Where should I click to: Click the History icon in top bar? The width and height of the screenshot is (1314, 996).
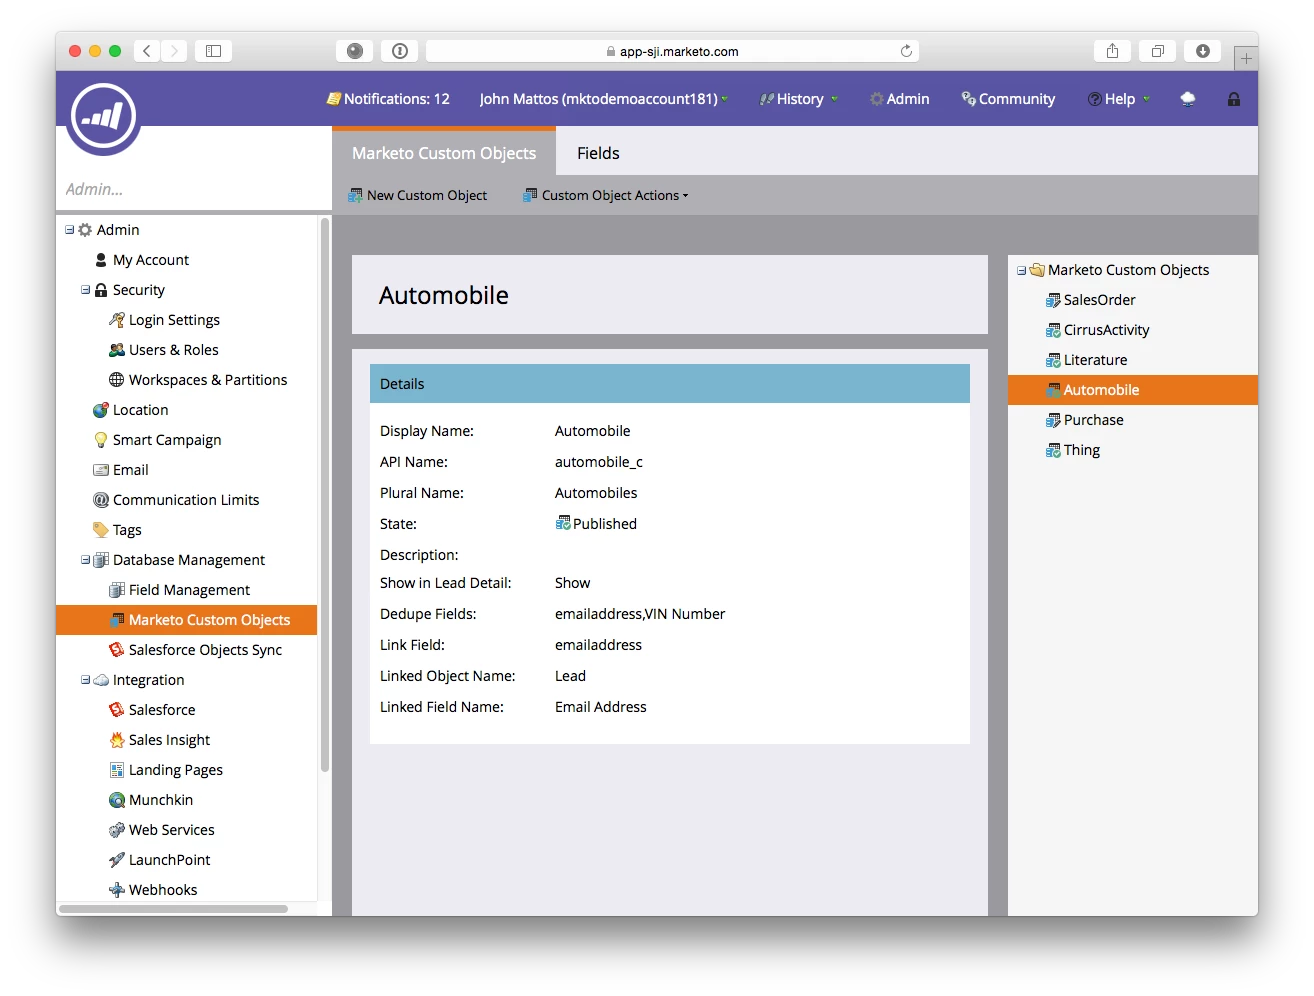pos(767,99)
